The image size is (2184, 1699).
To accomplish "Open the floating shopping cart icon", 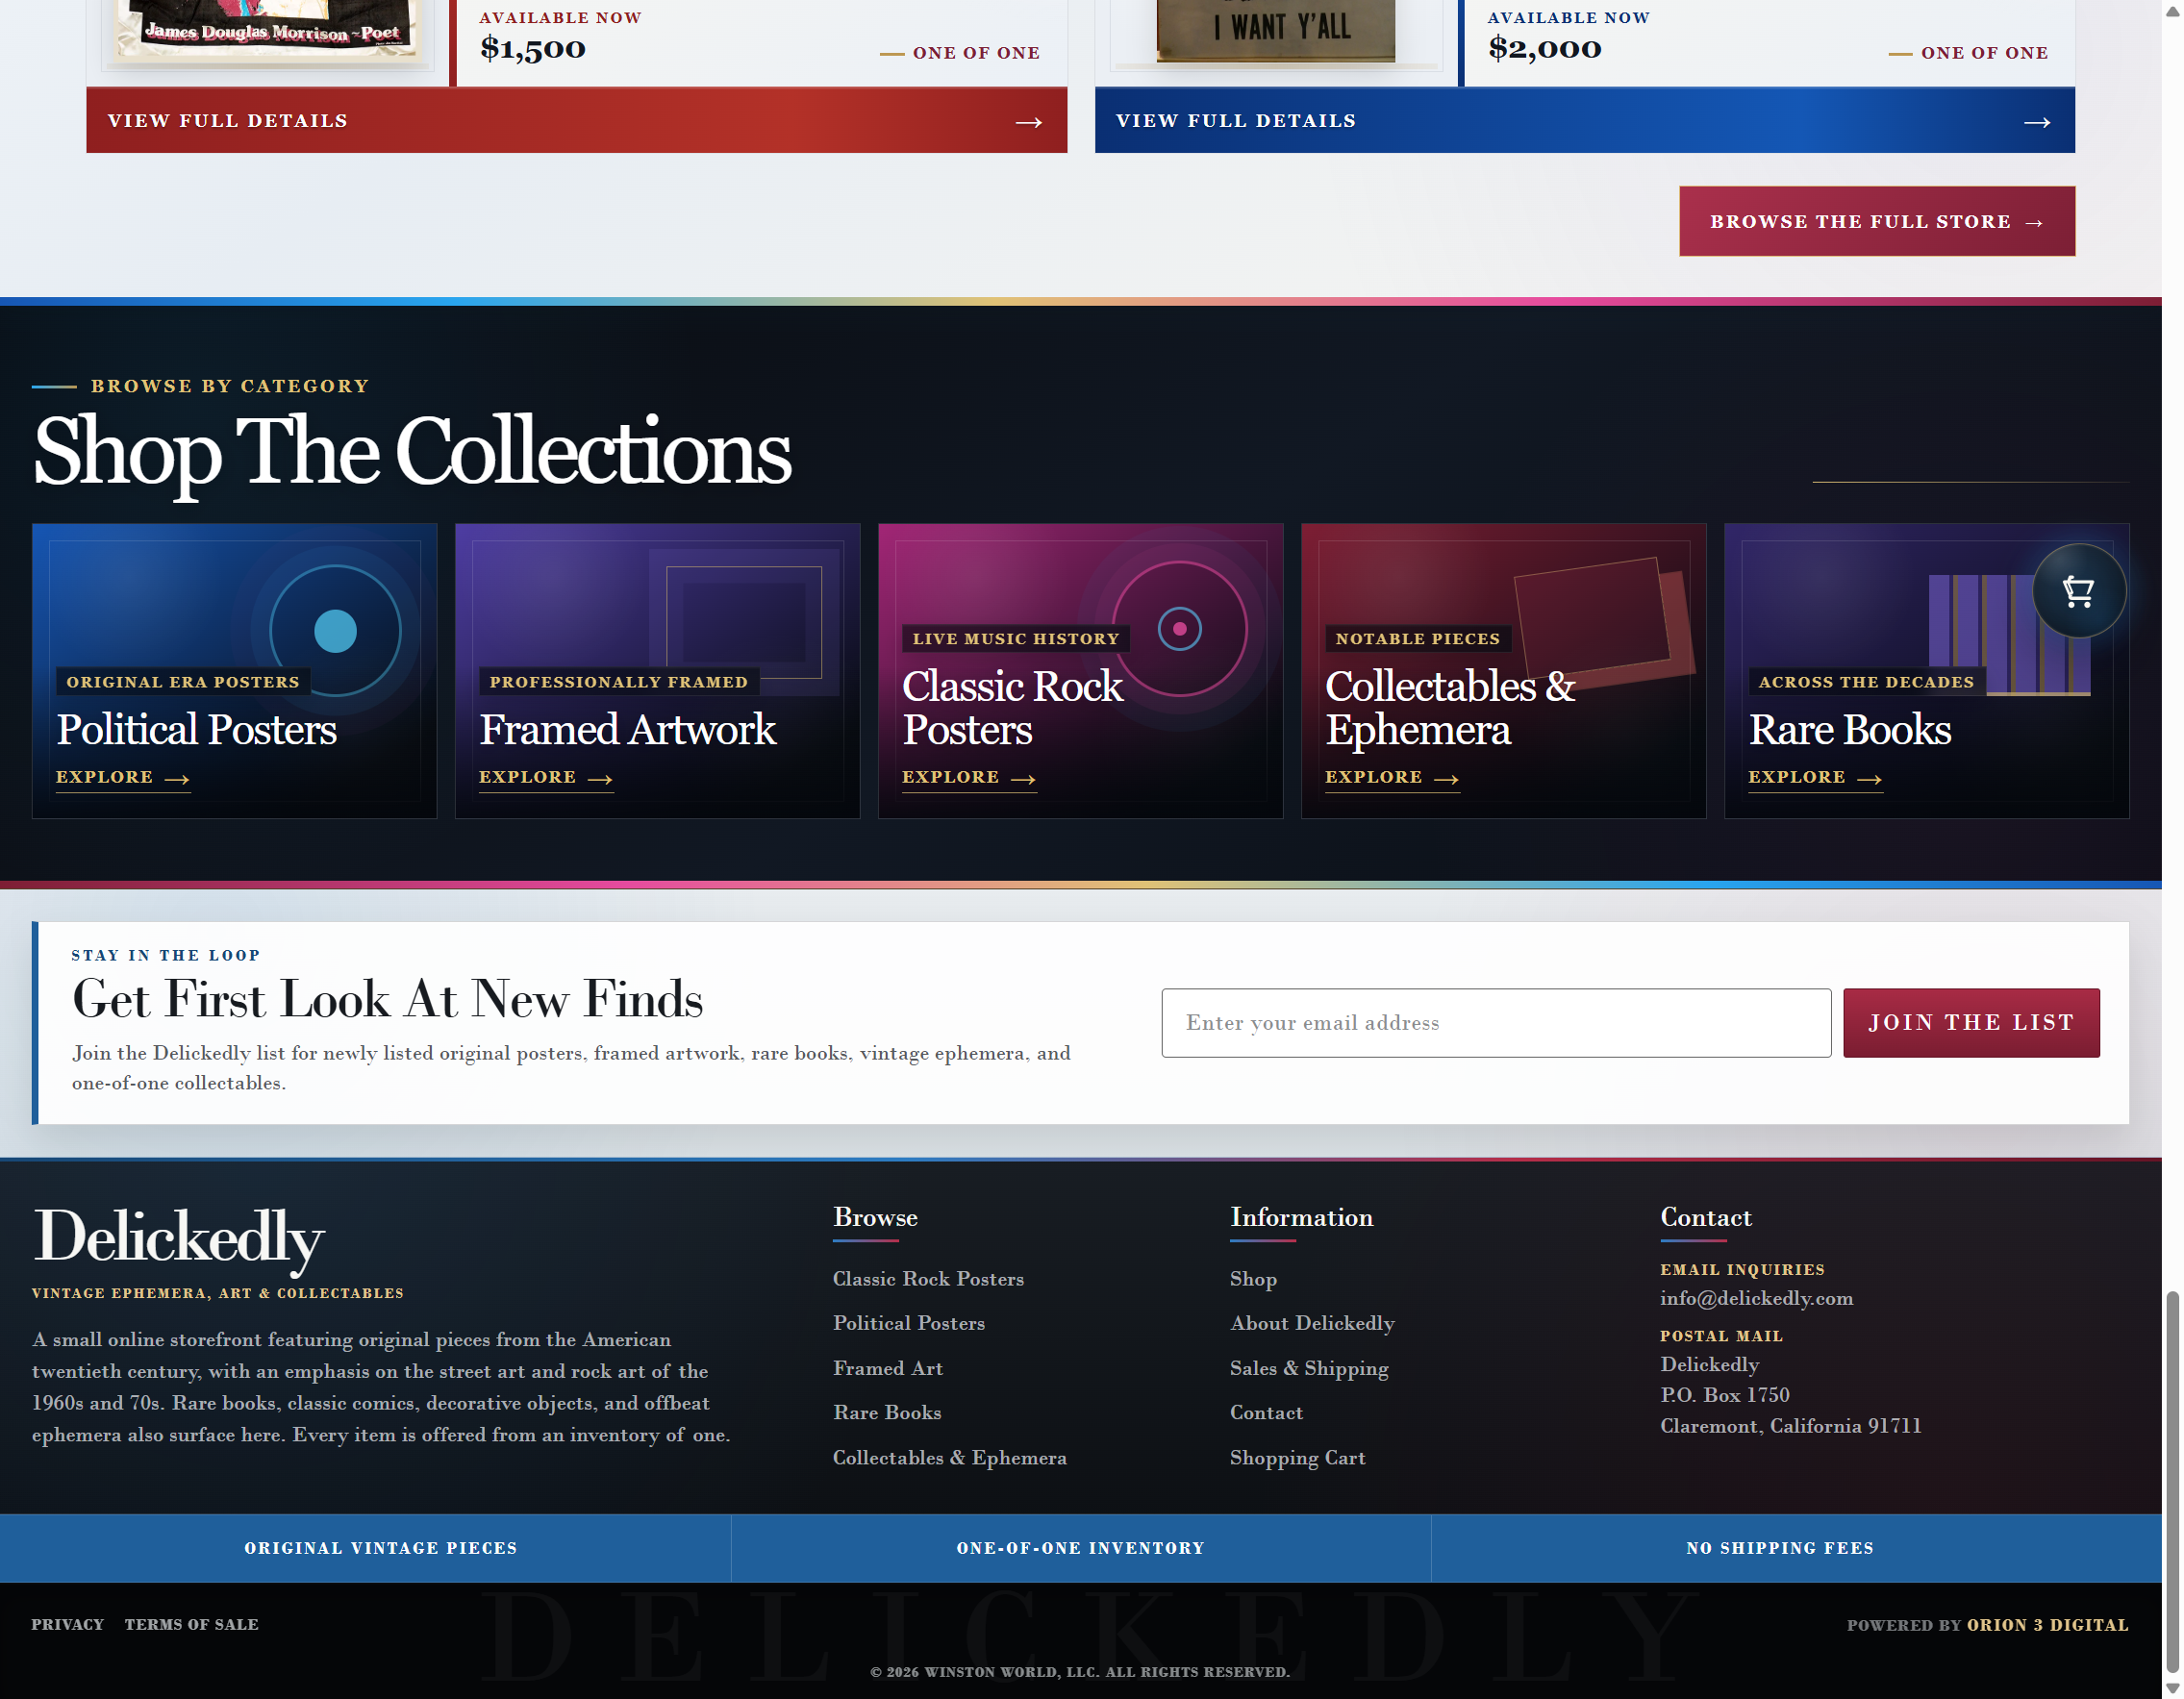I will tap(2078, 591).
